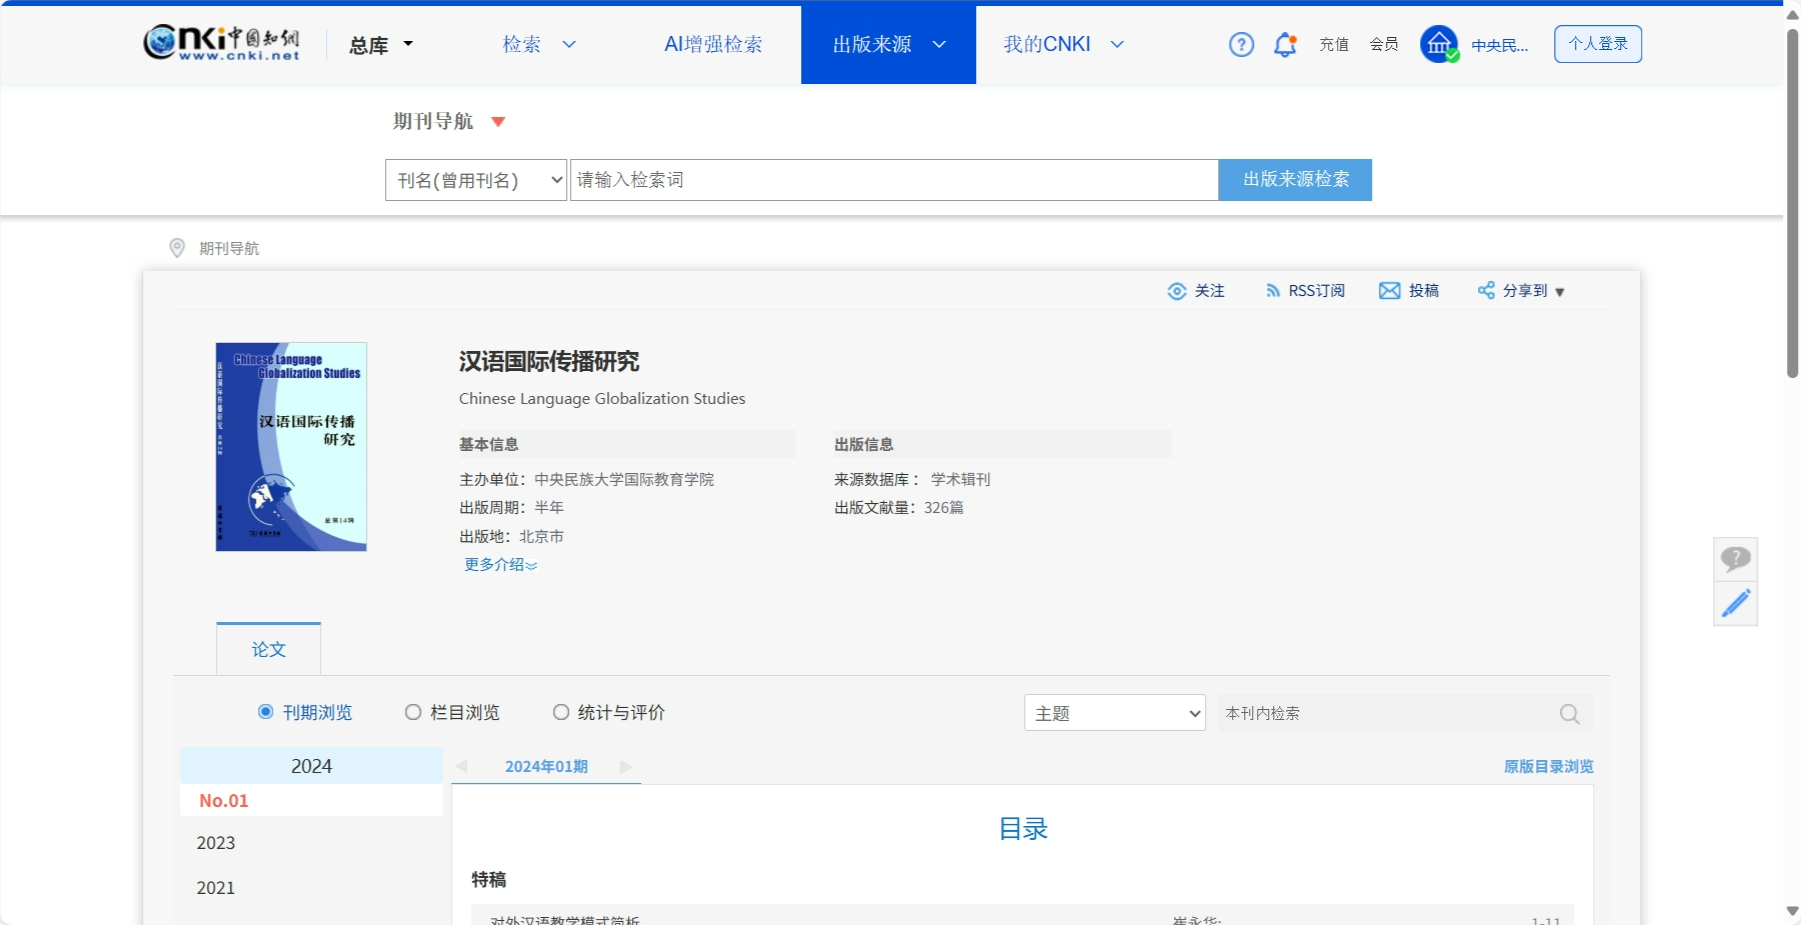1801x925 pixels.
Task: Click the scrollbar down arrow
Action: click(x=1792, y=911)
